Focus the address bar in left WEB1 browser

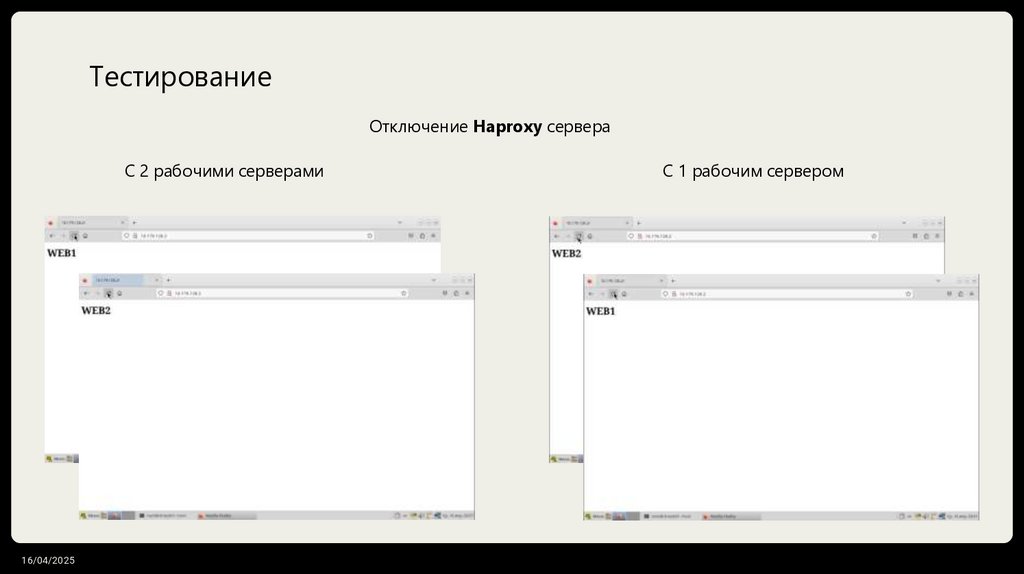[248, 236]
